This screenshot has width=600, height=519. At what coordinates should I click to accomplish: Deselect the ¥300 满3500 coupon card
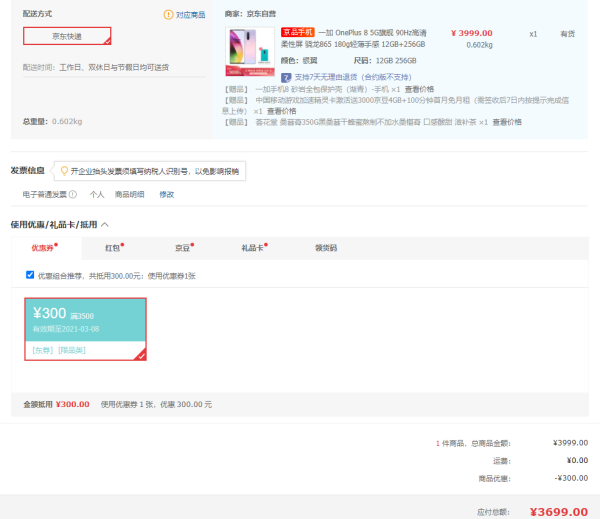point(85,329)
